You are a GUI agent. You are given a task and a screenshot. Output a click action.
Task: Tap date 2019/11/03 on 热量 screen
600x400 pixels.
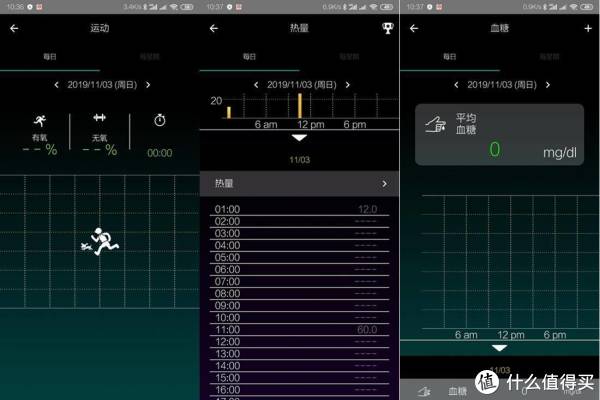302,85
